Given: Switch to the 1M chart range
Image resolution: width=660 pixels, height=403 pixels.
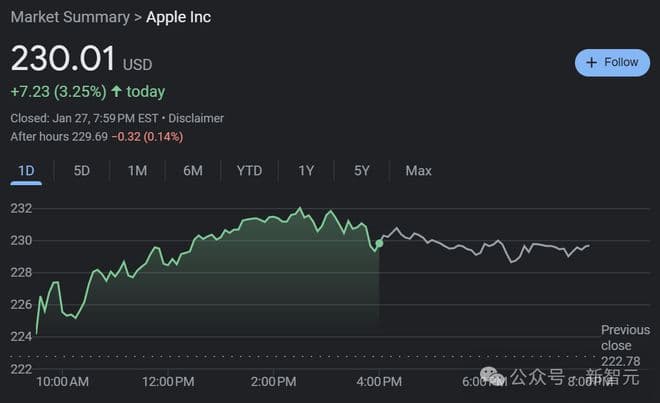Looking at the screenshot, I should [137, 171].
